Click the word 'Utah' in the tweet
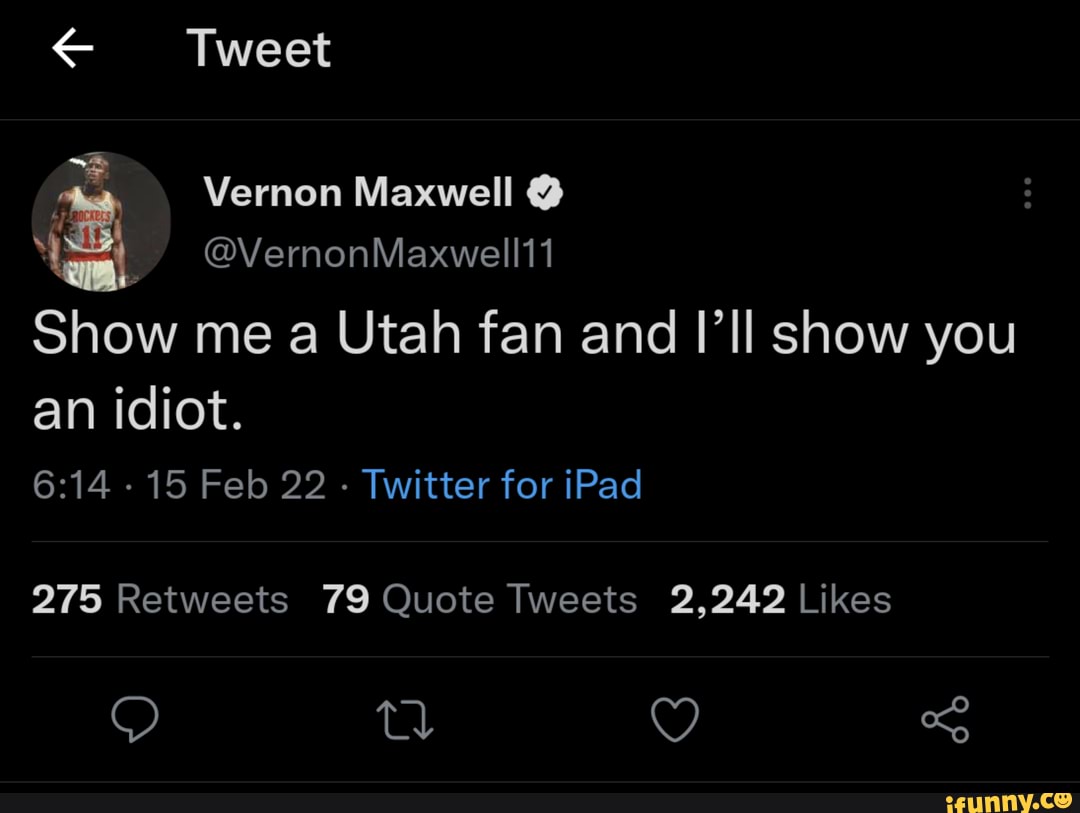This screenshot has height=813, width=1080. [x=400, y=335]
